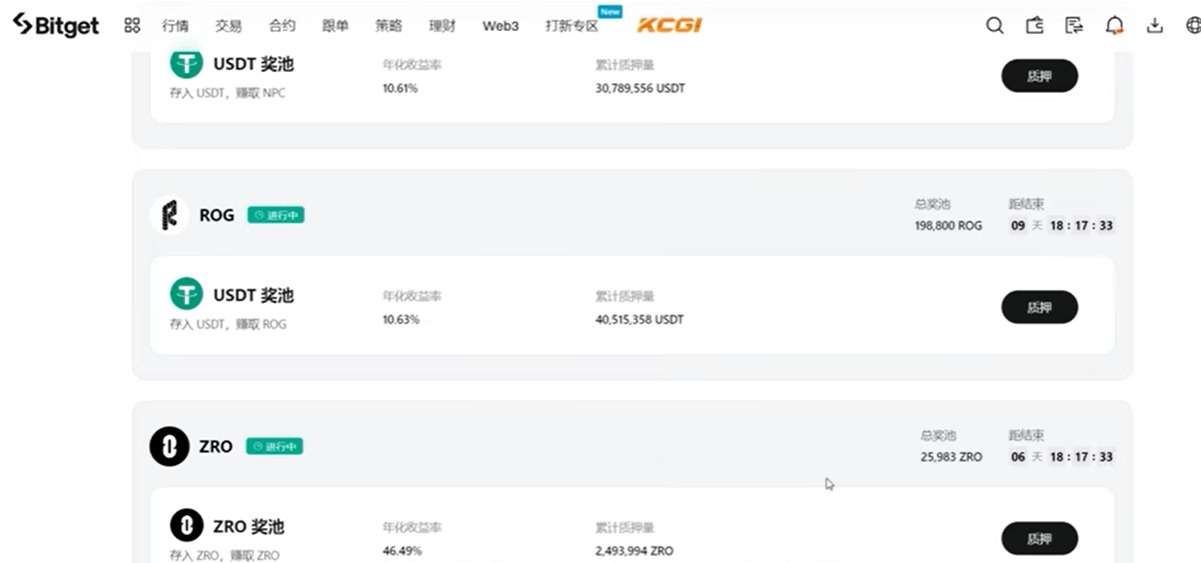Click the download app icon
This screenshot has width=1201, height=563.
coord(1155,26)
